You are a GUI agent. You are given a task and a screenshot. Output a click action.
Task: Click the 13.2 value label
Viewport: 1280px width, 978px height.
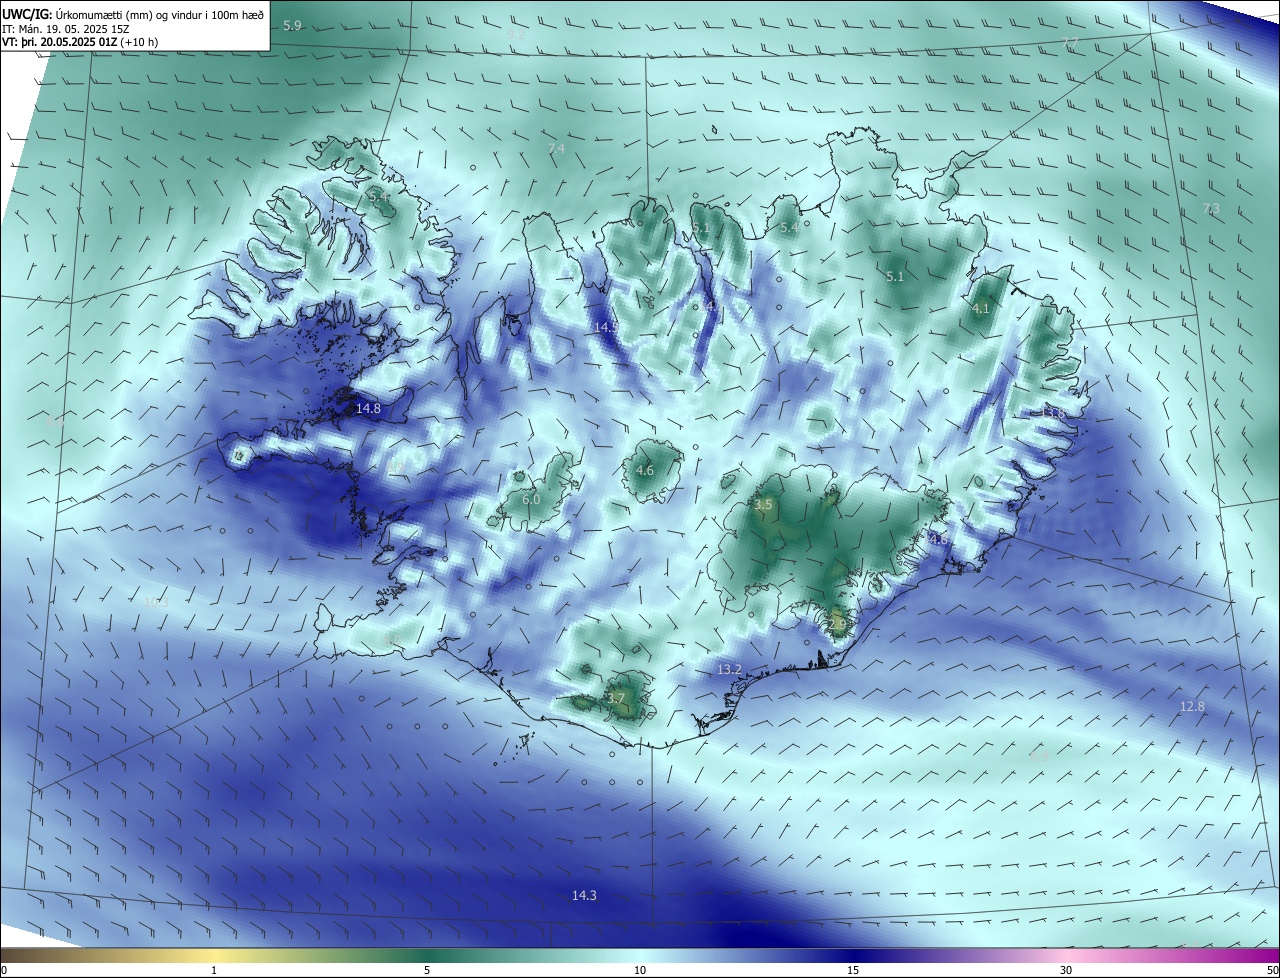click(730, 669)
